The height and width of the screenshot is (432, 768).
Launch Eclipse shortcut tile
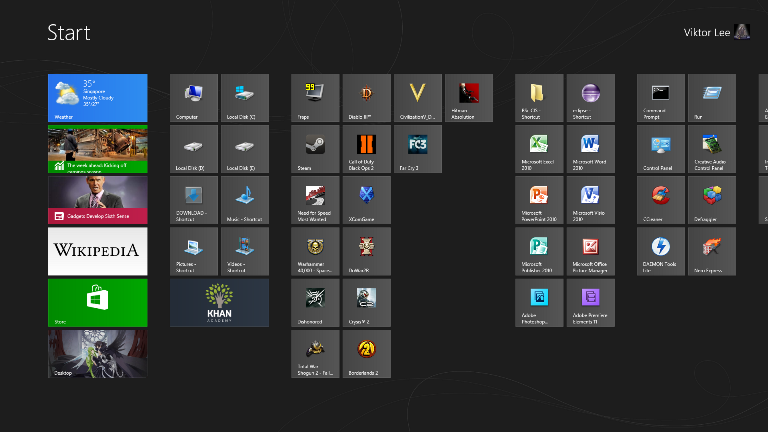(x=590, y=98)
